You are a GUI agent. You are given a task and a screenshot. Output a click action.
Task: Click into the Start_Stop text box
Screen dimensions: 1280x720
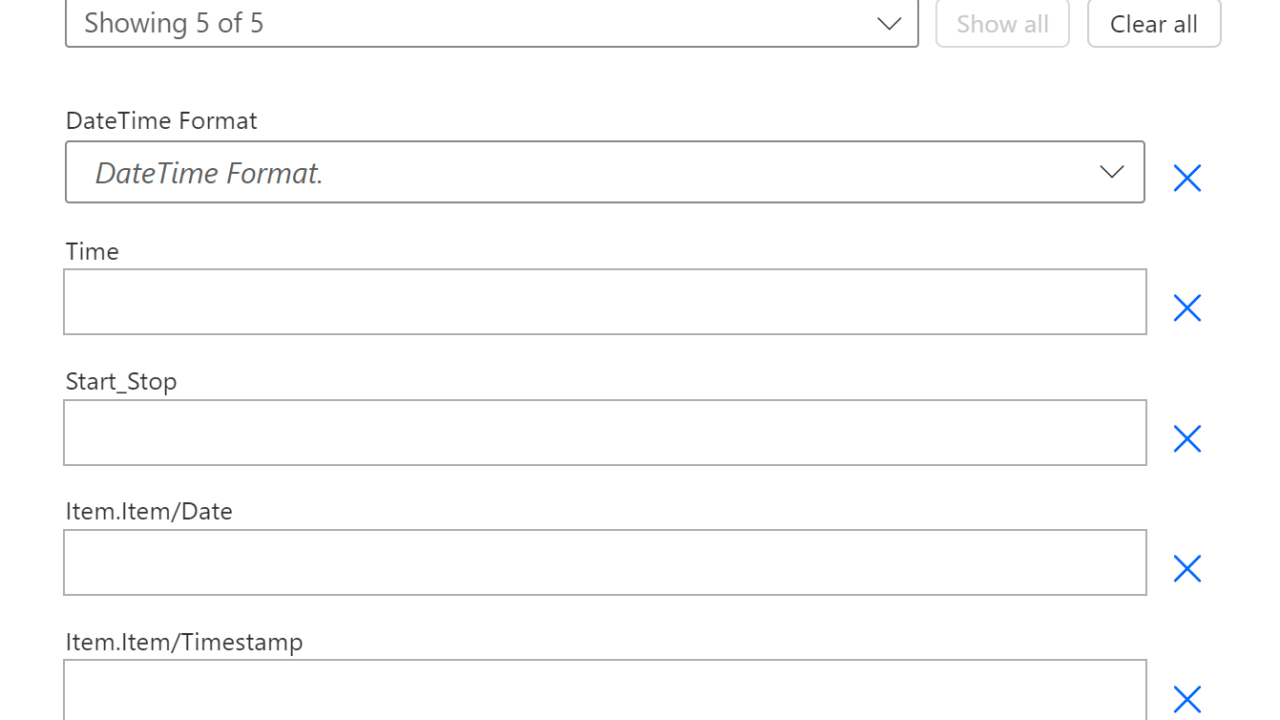click(x=604, y=433)
